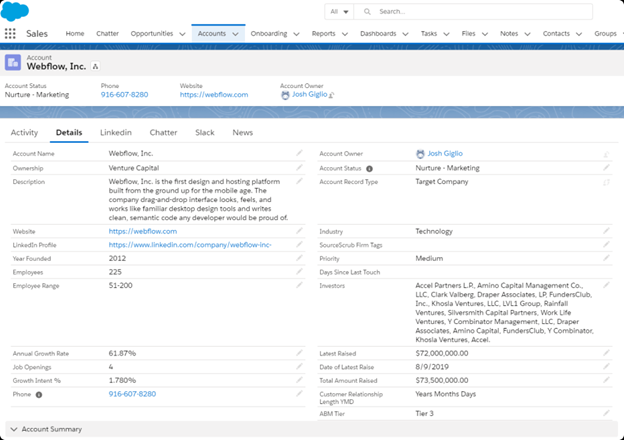Expand Tasks nav dropdown chevron
Screen dimensions: 624x440
[x=447, y=34]
